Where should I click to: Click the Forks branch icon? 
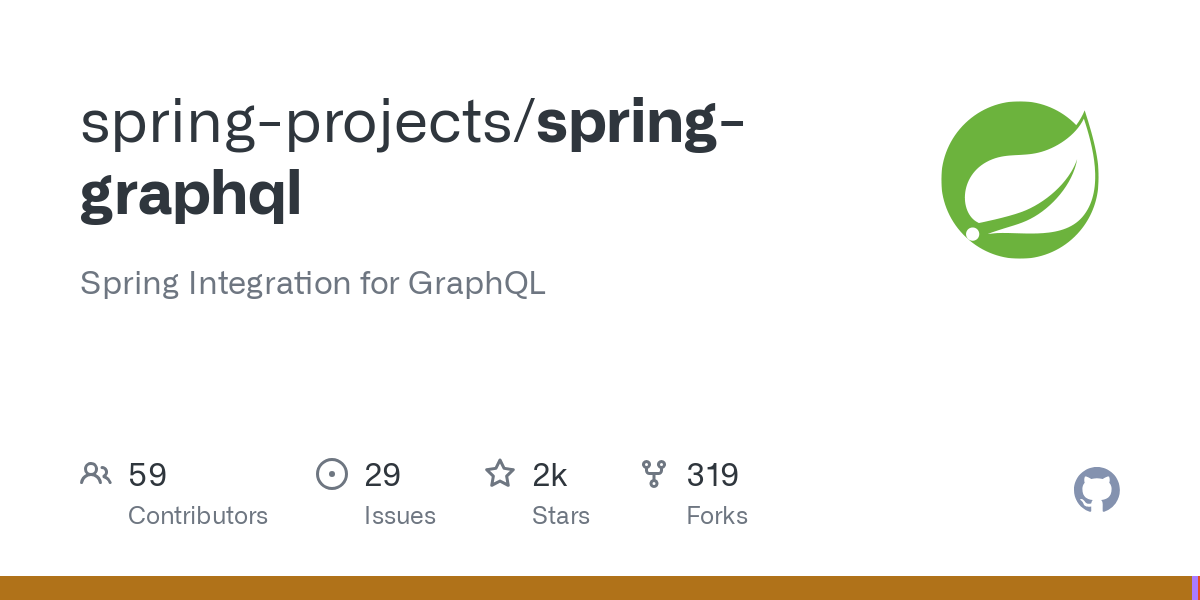[x=654, y=474]
